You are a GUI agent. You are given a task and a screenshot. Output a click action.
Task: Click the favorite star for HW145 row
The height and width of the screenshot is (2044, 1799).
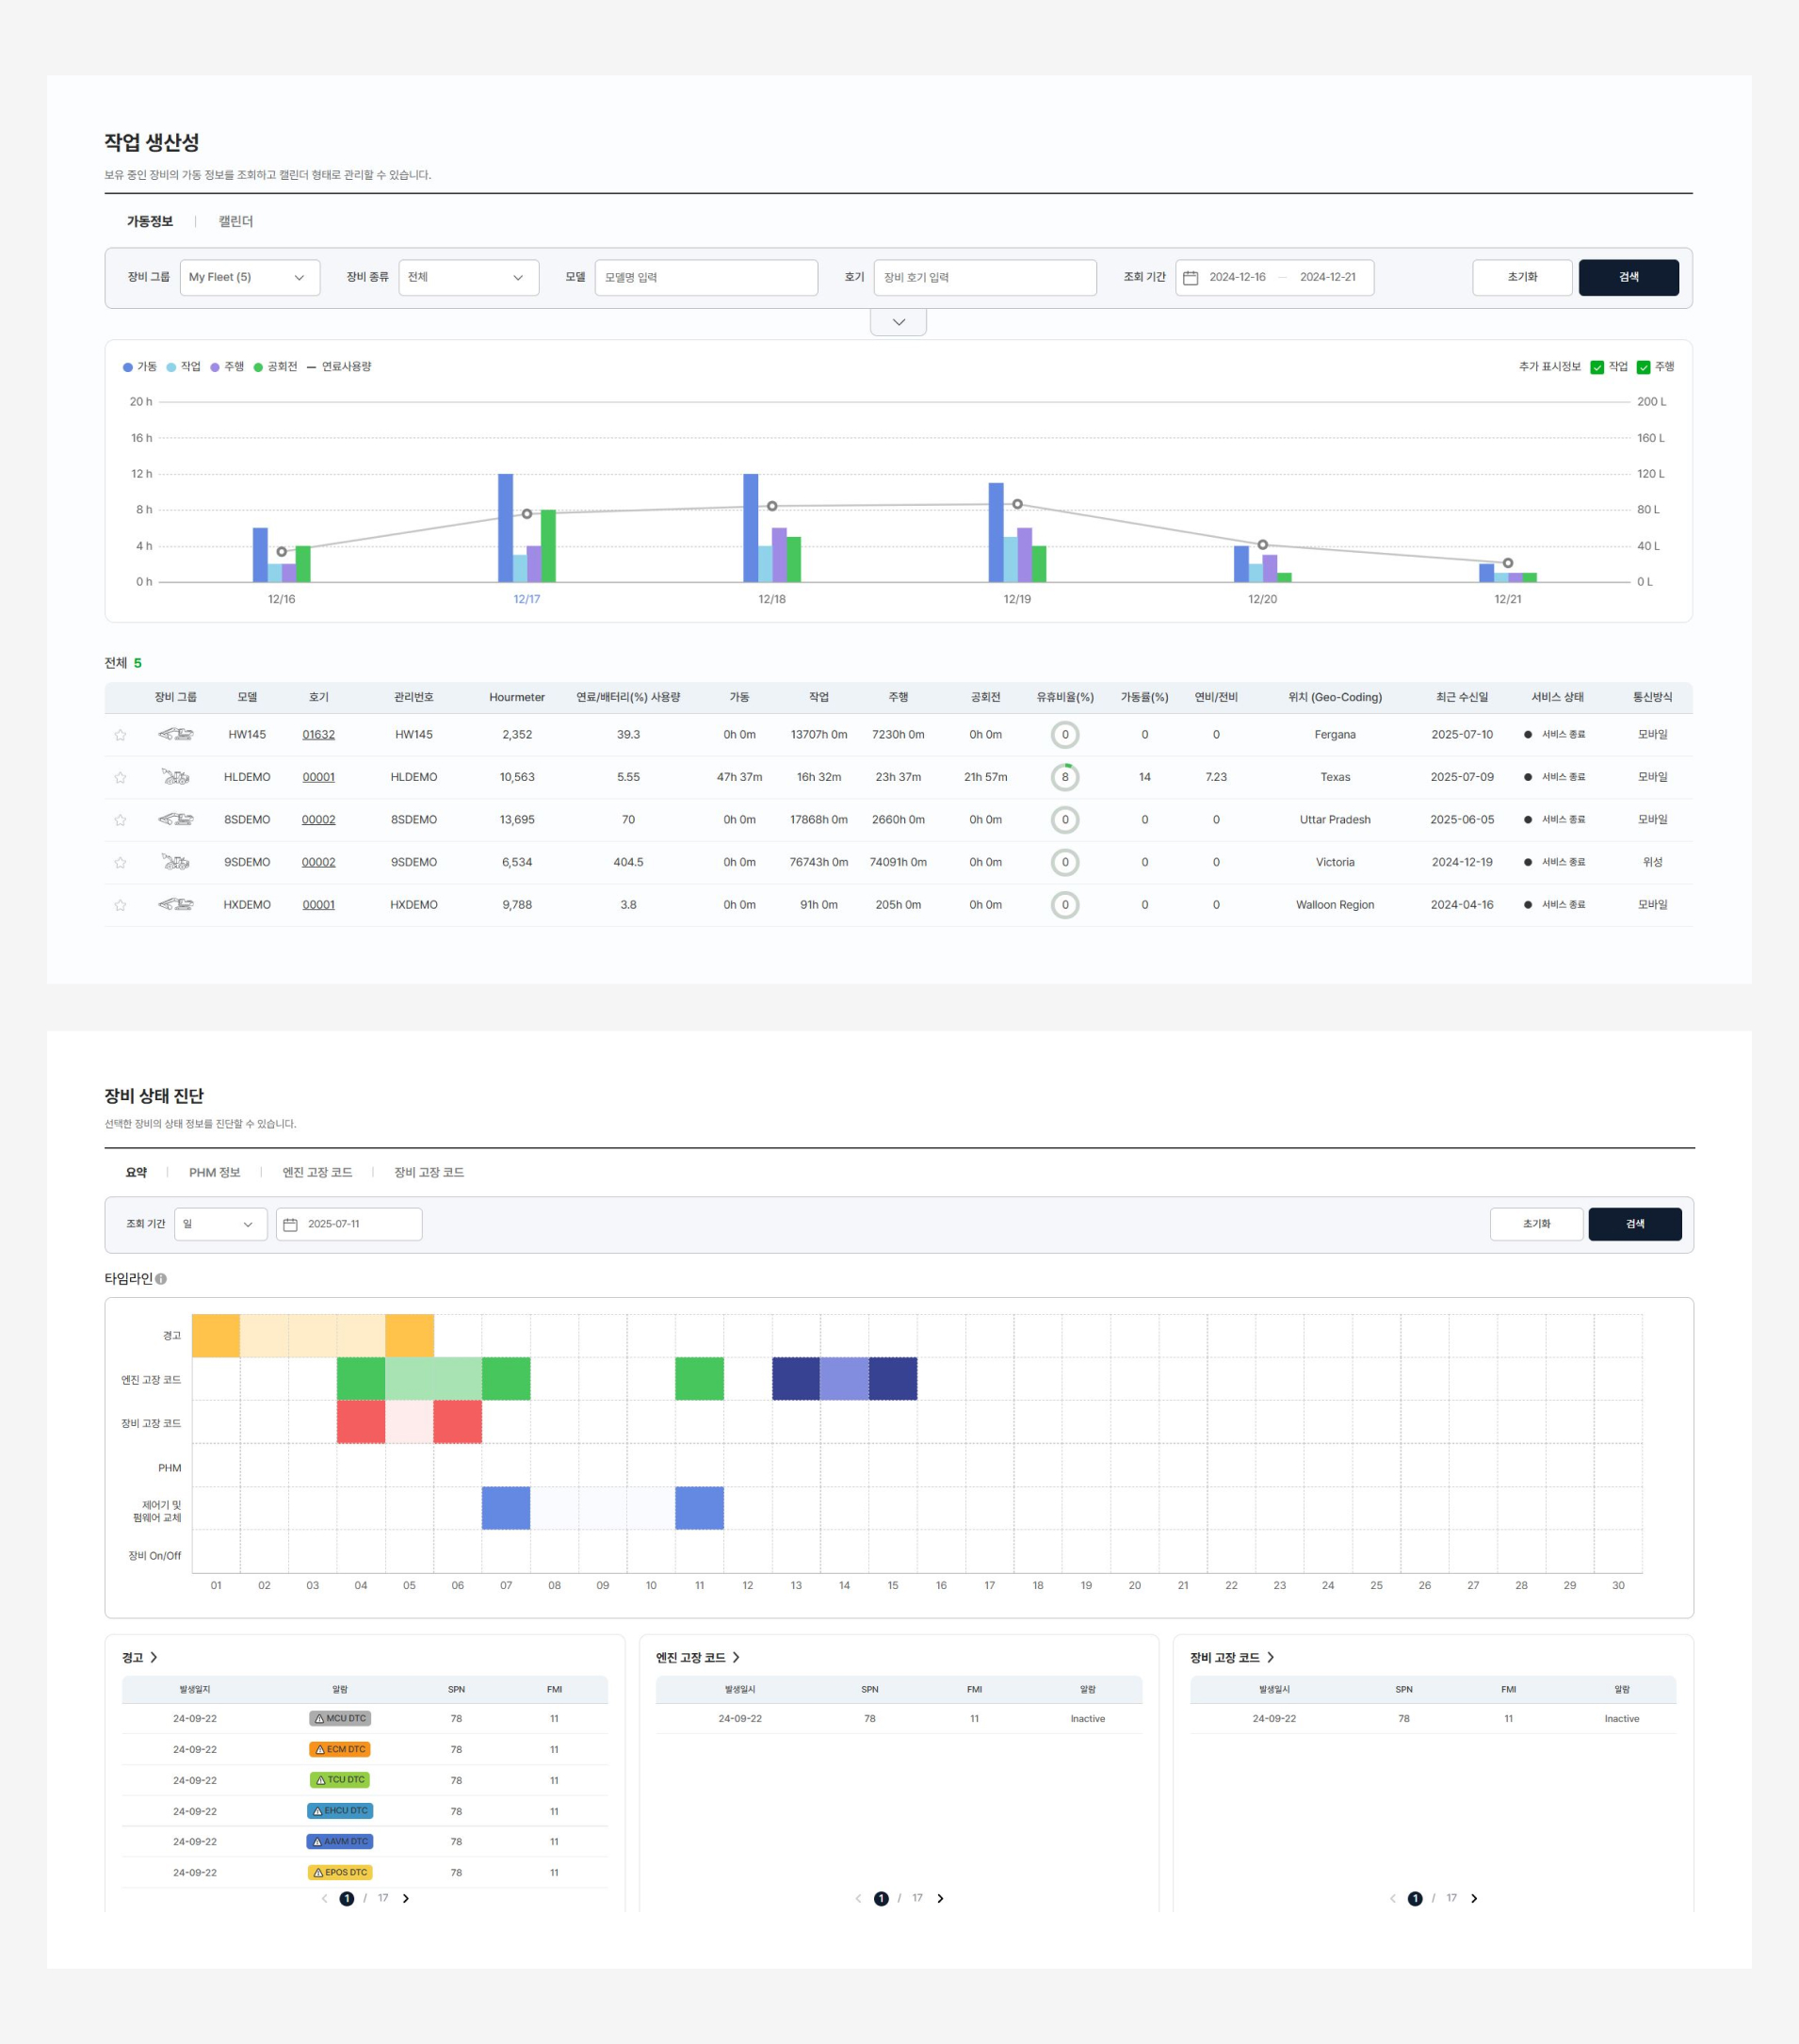[x=120, y=735]
